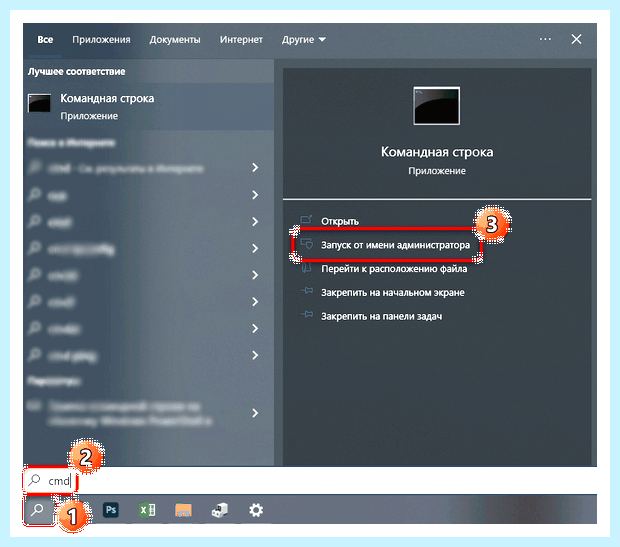Click the Открыть window icon
Screen dimensions: 620x547
[306, 220]
